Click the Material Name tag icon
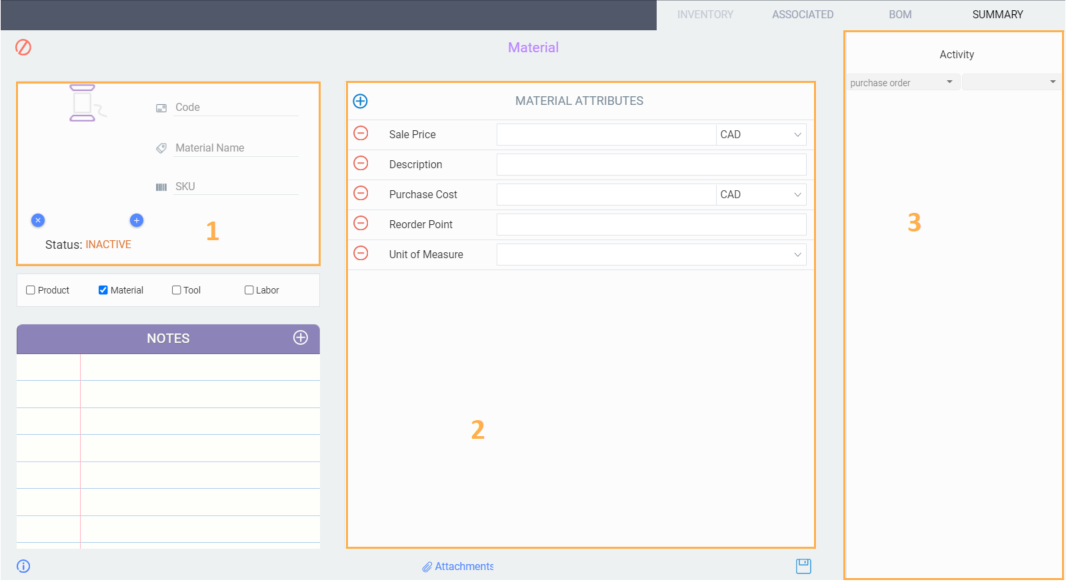The image size is (1068, 585). coord(161,148)
